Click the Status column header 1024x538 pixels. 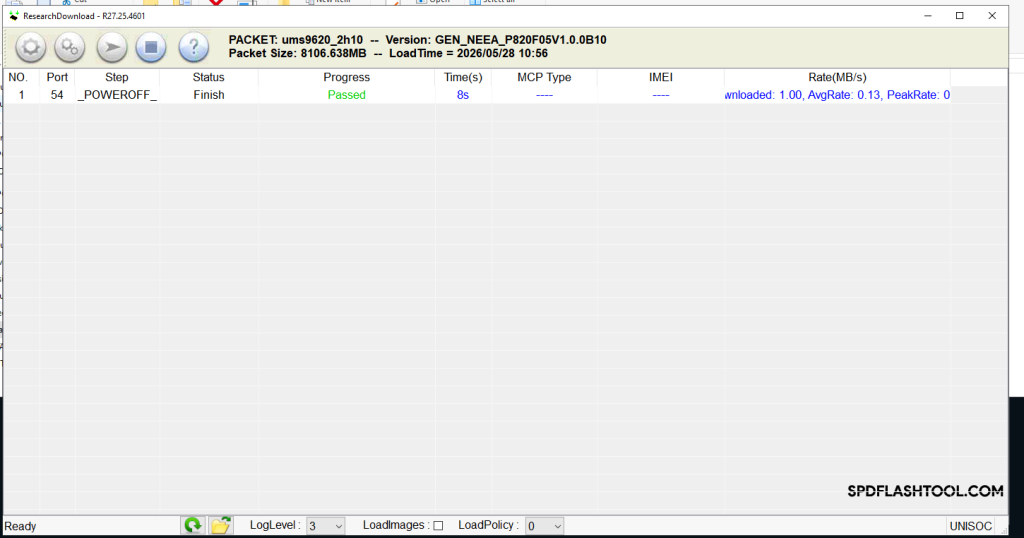click(208, 77)
